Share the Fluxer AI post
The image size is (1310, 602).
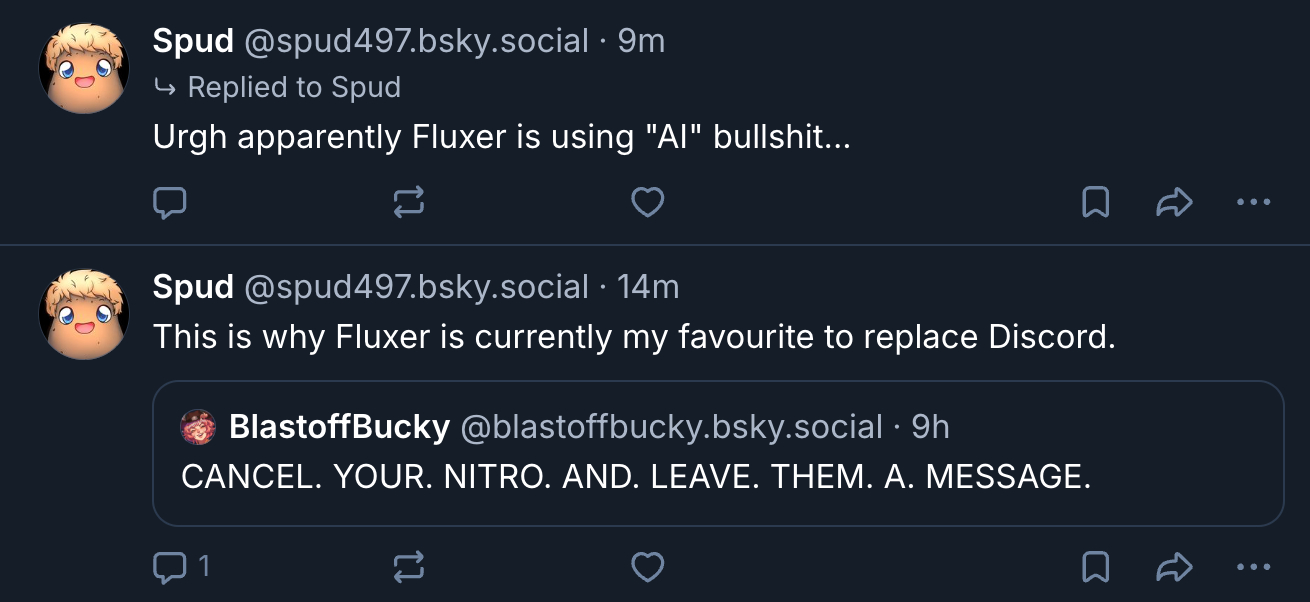pos(1174,203)
